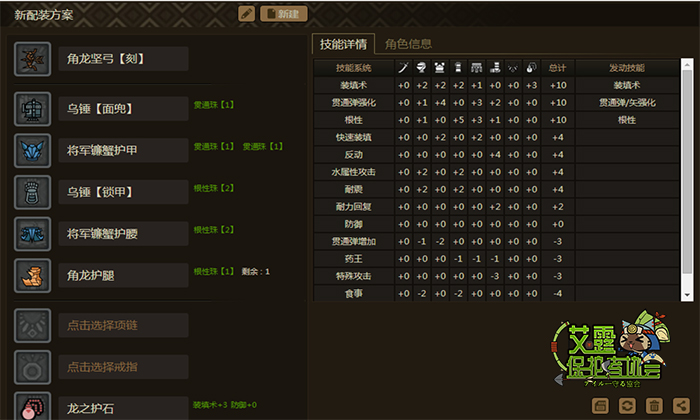Viewport: 700px width, 420px height.
Task: Click first 贯通珠【1】 beside 将军镰蟹护甲
Action: (214, 146)
